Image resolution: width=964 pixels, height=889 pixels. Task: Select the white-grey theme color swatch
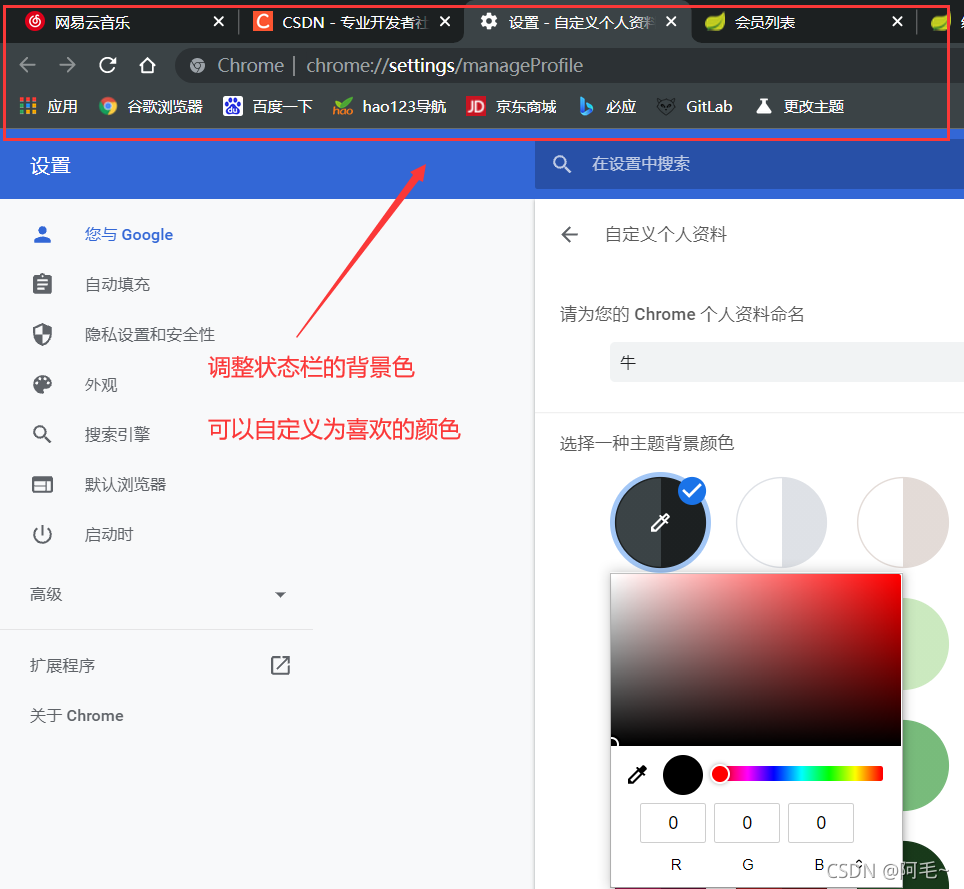pos(781,523)
